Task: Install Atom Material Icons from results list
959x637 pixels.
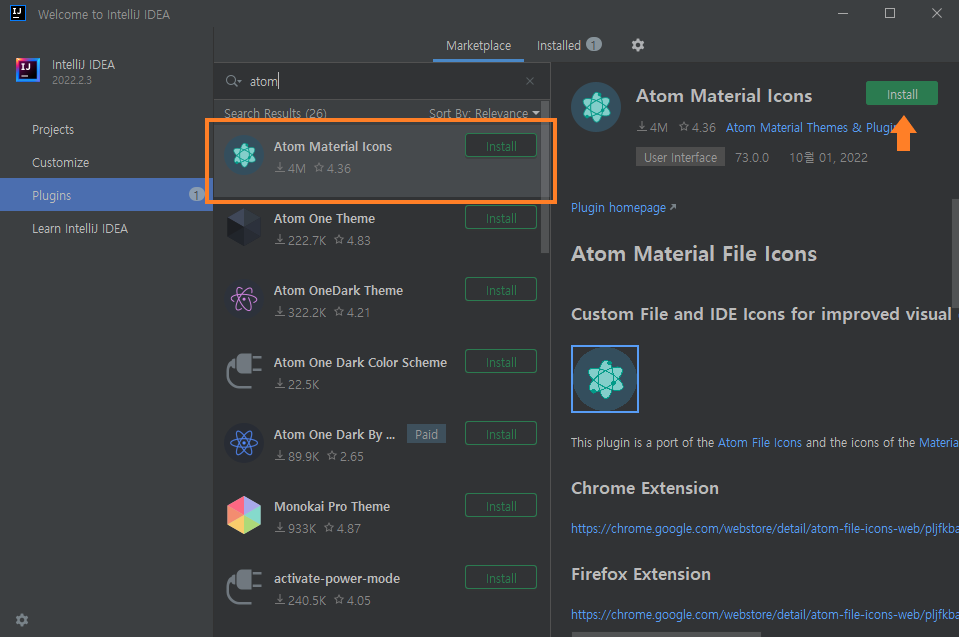Action: point(501,146)
